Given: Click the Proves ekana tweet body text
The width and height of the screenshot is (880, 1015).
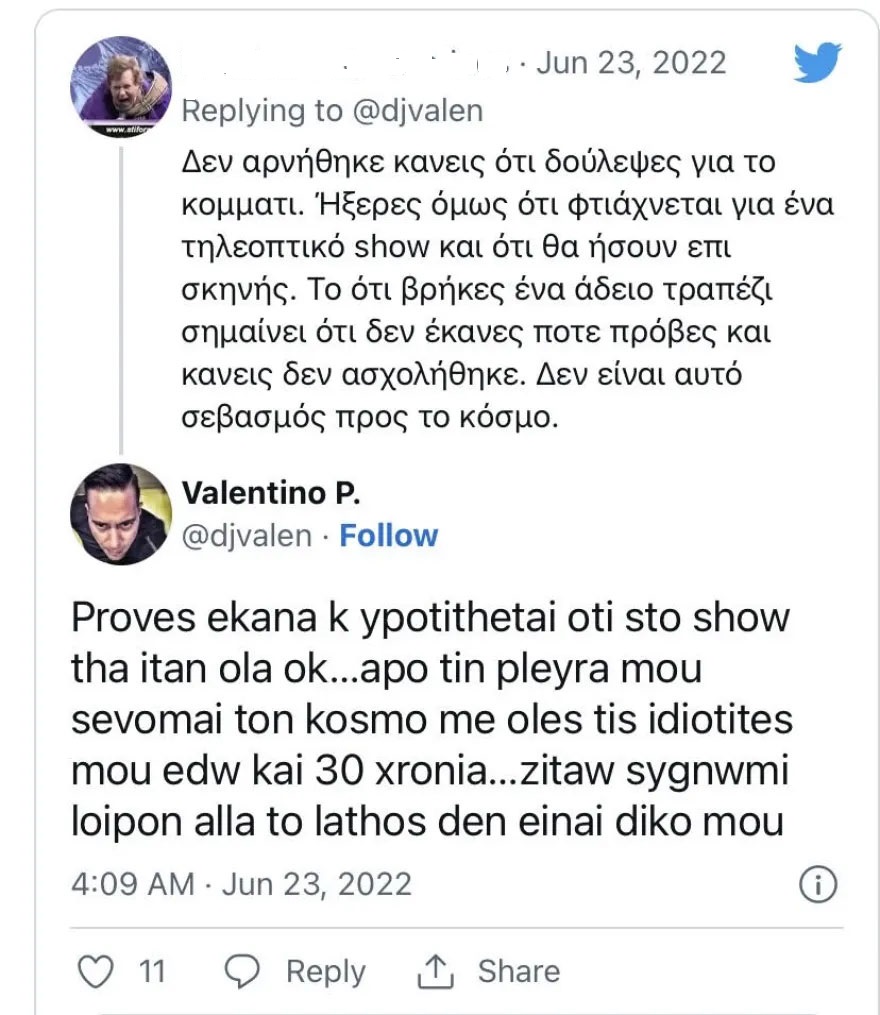Looking at the screenshot, I should (431, 720).
